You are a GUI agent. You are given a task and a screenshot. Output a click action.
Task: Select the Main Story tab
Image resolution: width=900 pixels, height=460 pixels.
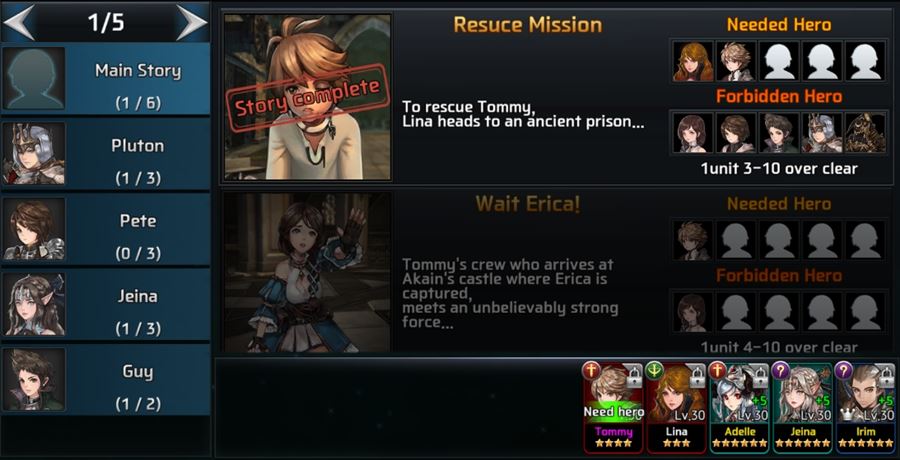point(106,78)
